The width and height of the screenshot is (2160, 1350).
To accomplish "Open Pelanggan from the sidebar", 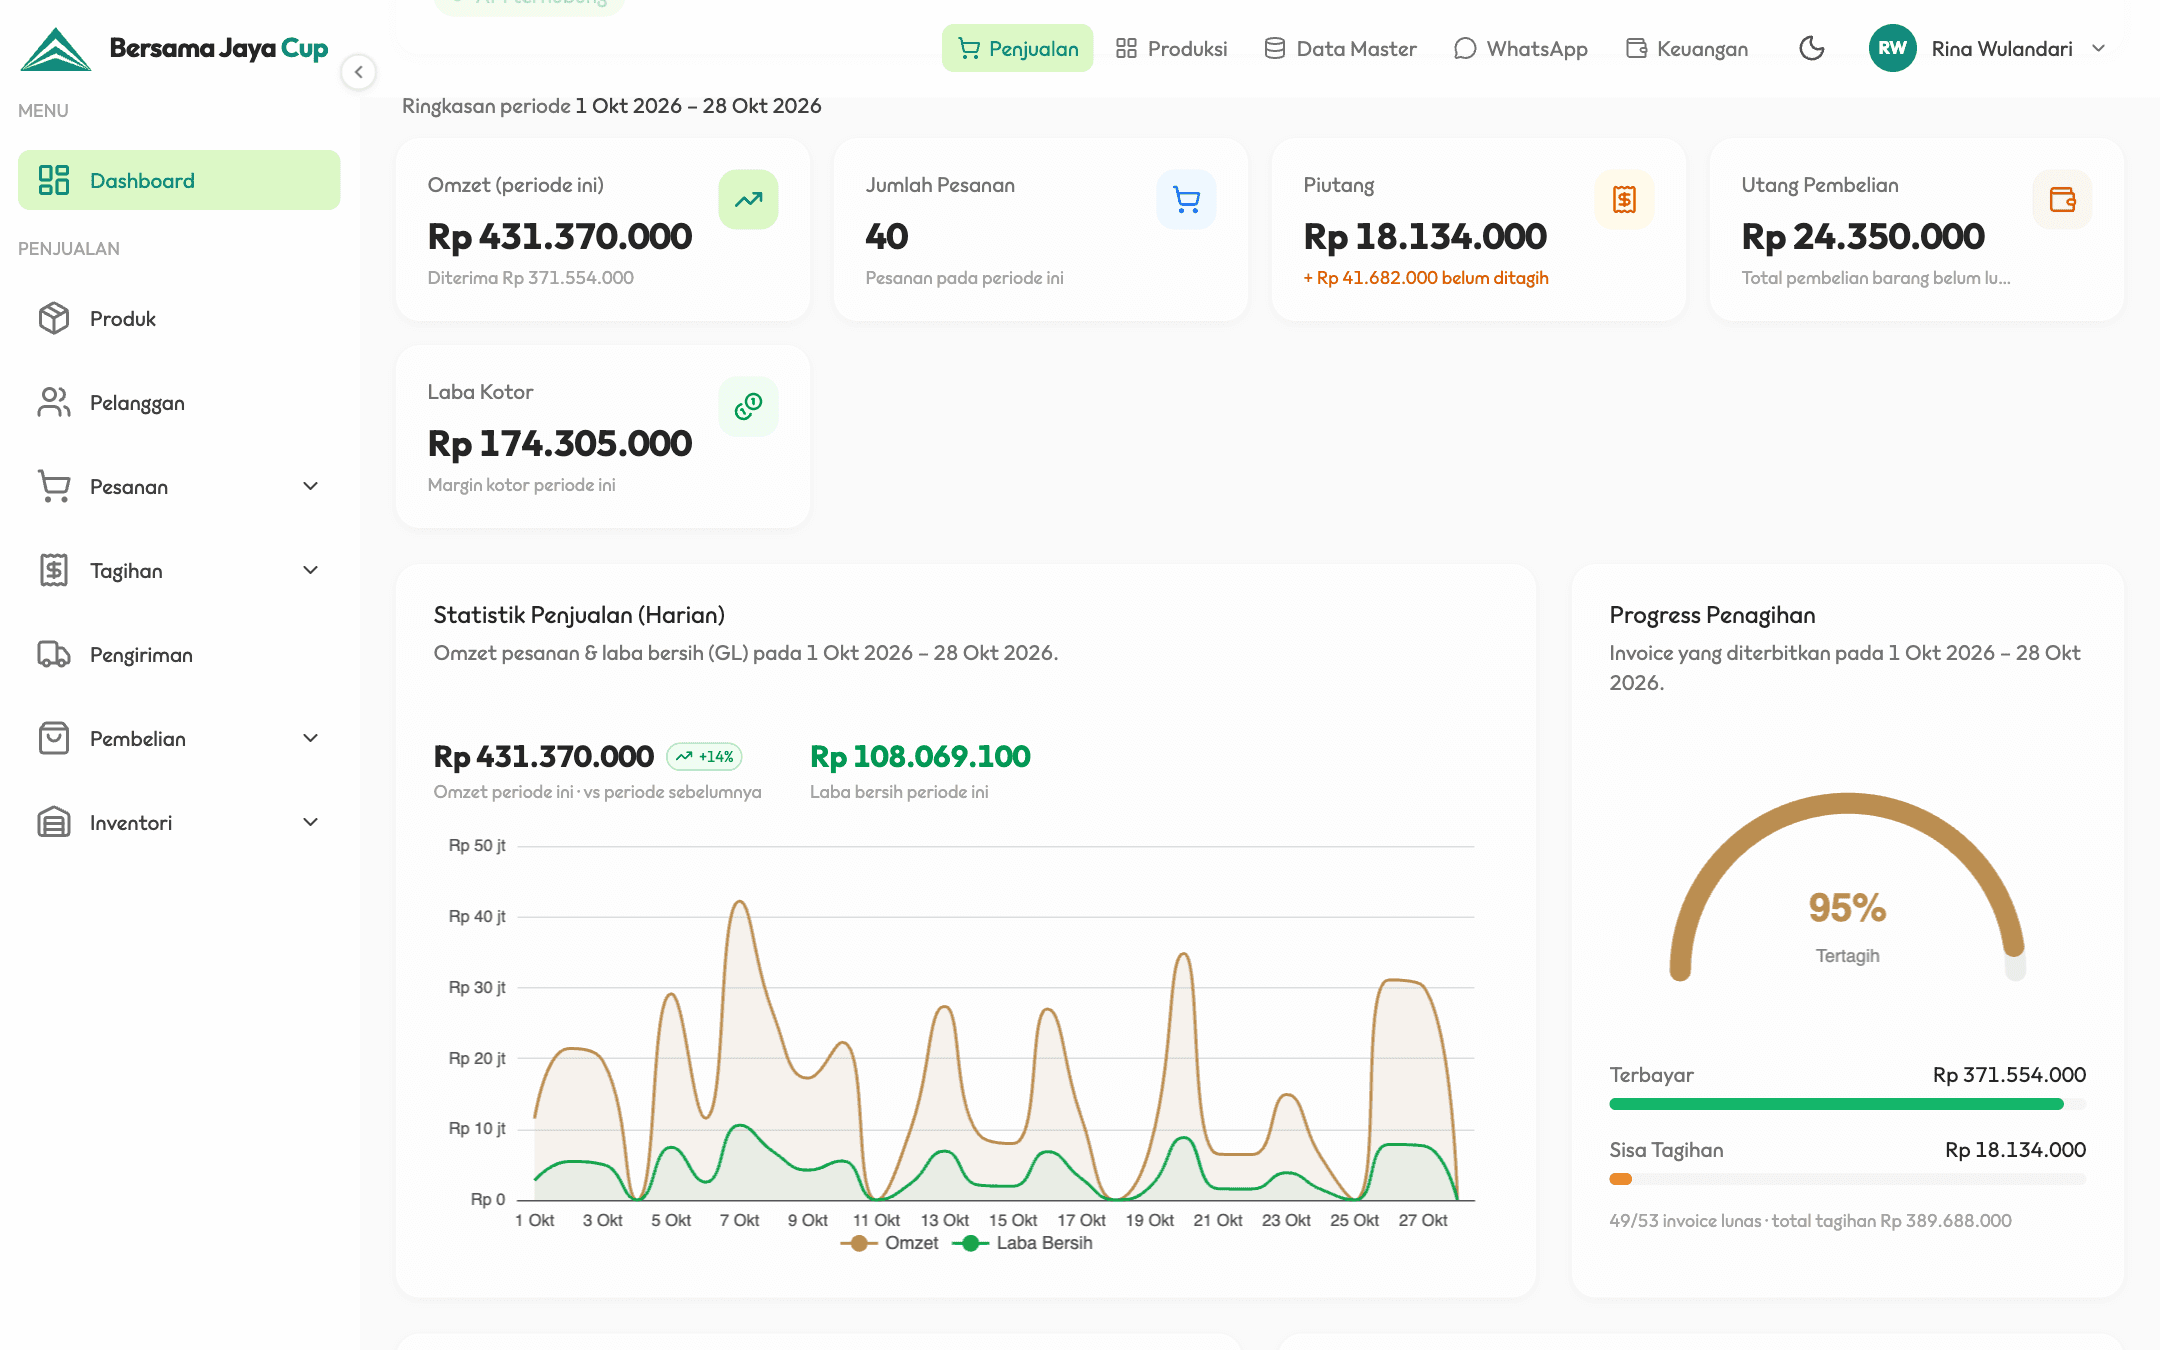I will (x=179, y=402).
